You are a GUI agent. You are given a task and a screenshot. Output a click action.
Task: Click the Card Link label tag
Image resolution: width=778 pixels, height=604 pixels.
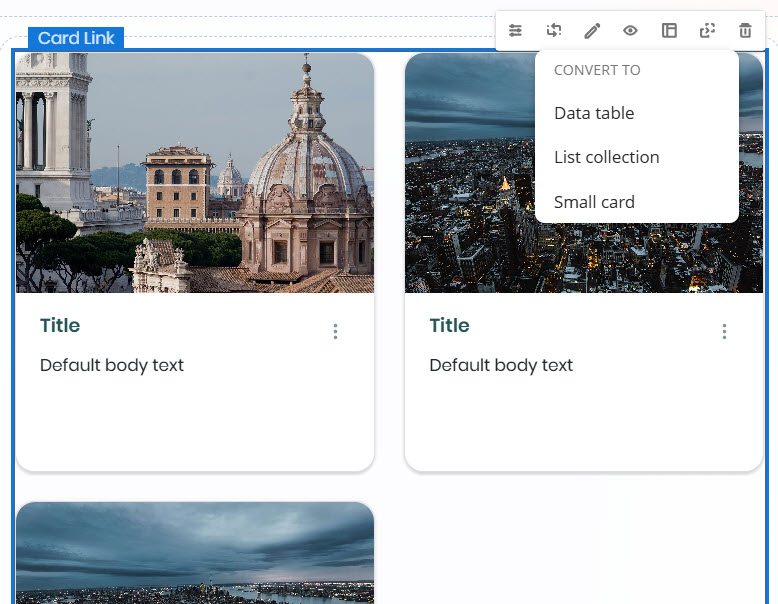(76, 39)
